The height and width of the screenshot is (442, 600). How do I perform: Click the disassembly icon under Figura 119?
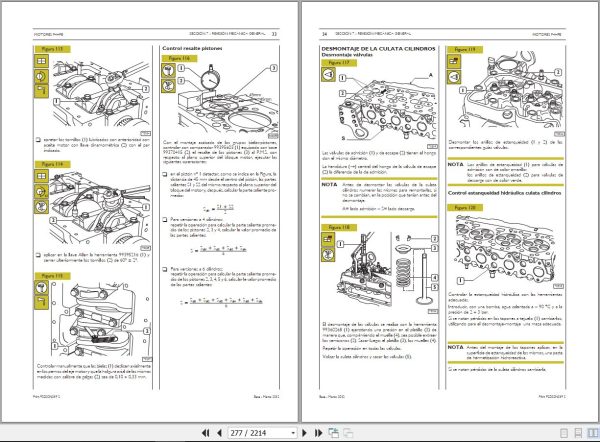coord(454,61)
